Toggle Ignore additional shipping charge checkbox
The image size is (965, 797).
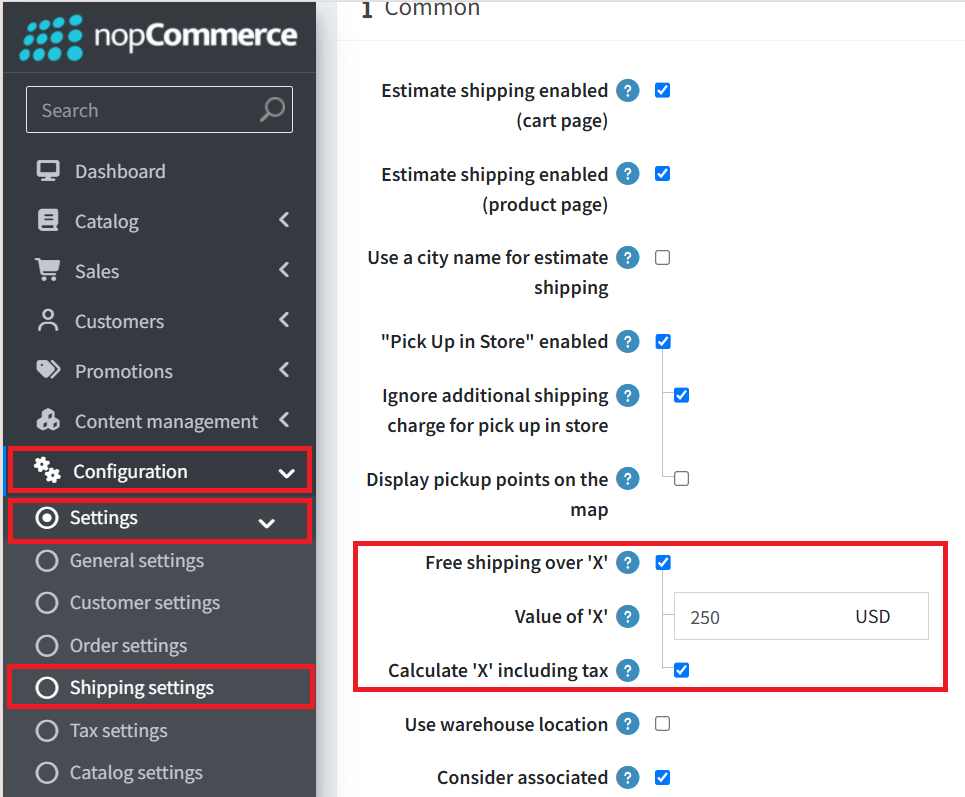(x=681, y=395)
